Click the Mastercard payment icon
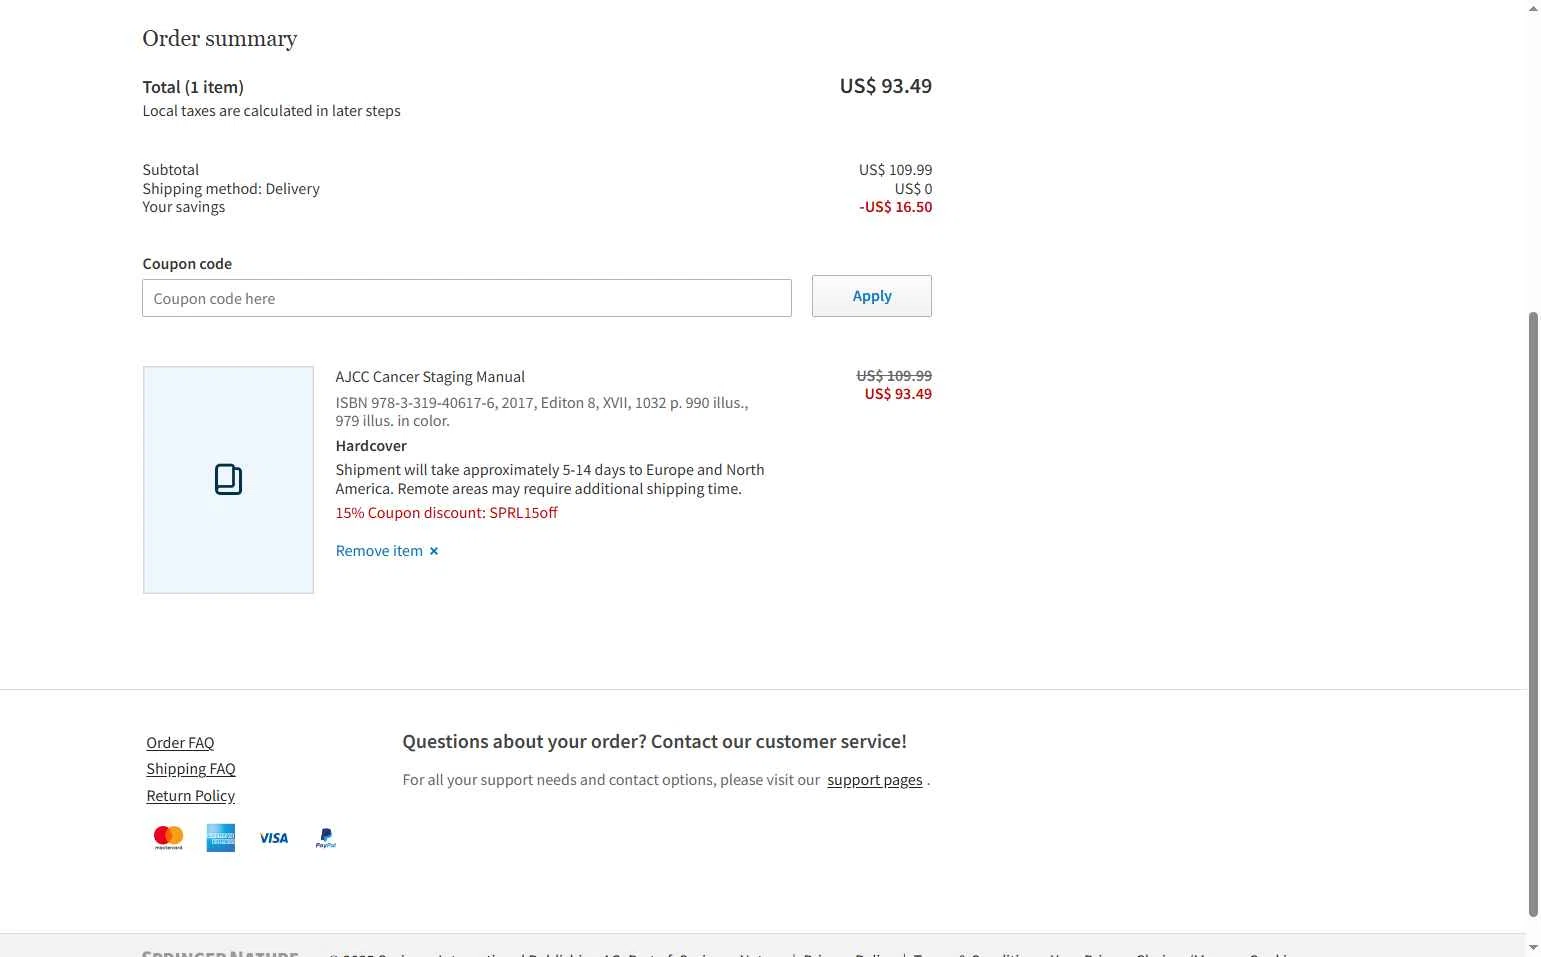The image size is (1541, 957). tap(168, 838)
